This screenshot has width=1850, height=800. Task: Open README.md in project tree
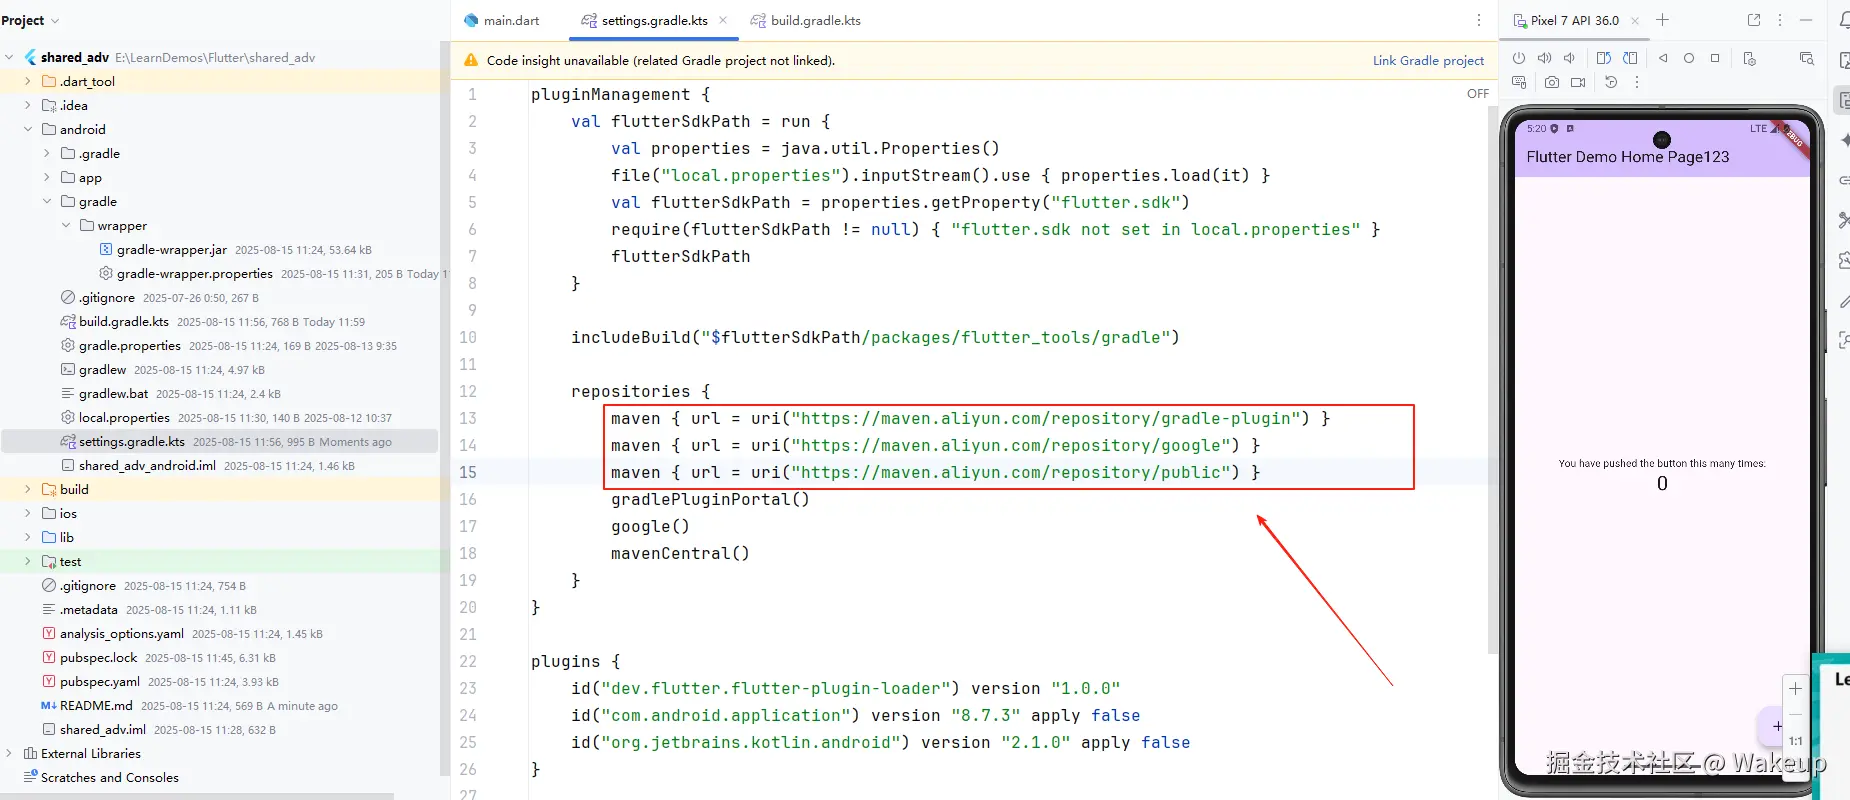96,705
